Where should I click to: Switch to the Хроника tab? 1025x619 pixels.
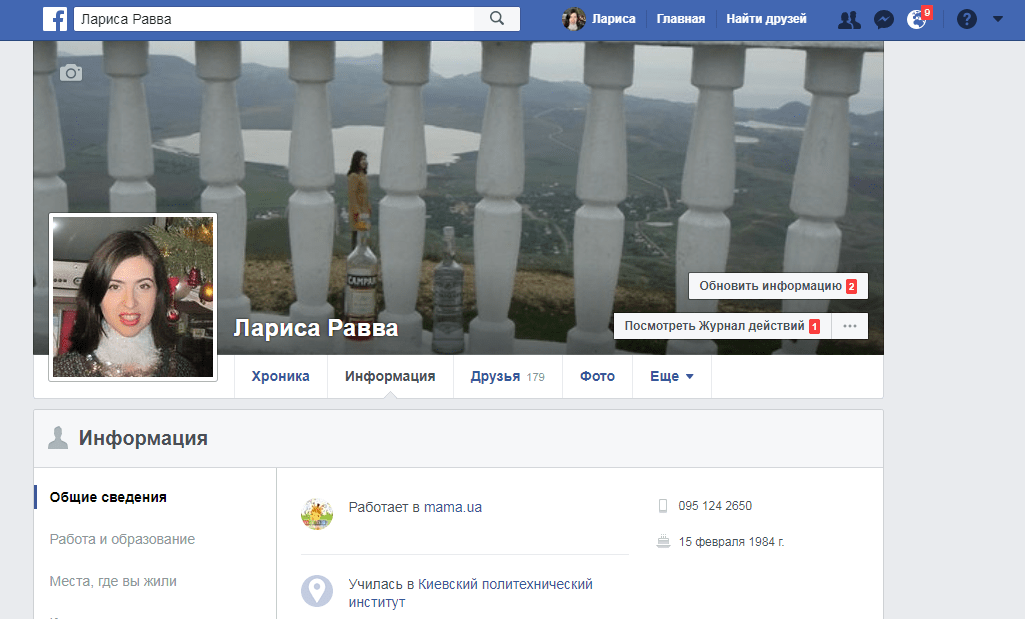click(280, 377)
